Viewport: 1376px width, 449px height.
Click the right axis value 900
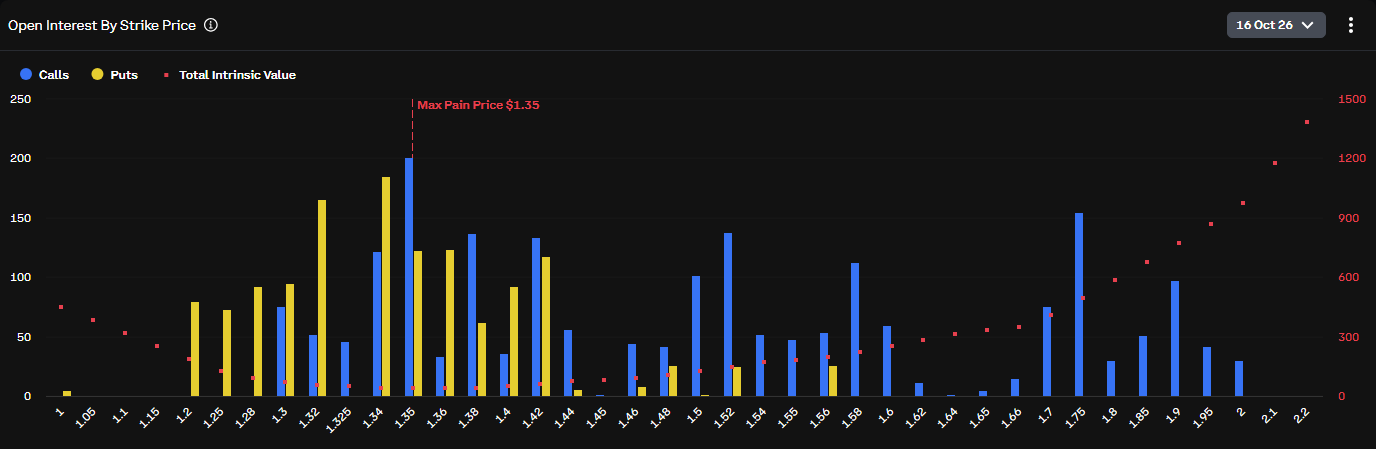point(1349,218)
